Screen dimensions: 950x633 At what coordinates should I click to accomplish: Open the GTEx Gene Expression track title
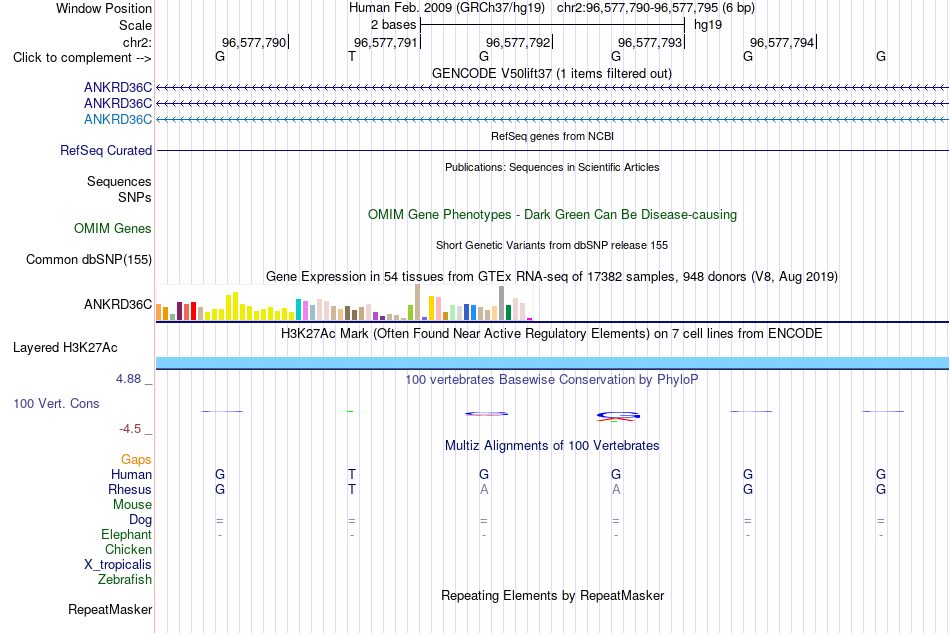click(x=552, y=277)
